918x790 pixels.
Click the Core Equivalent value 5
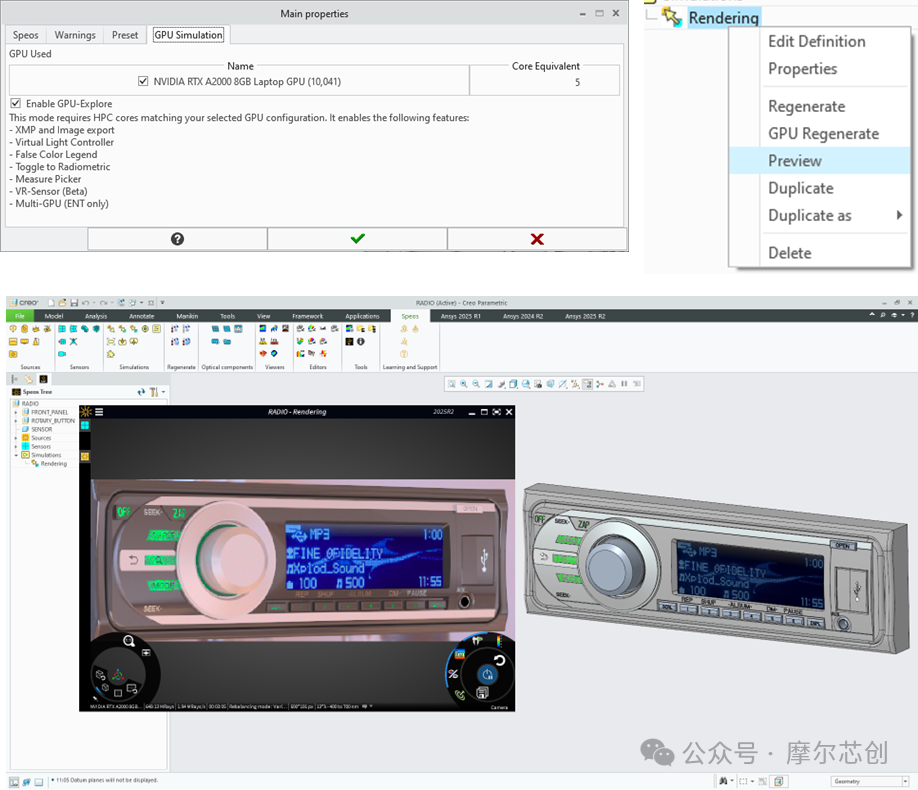(577, 82)
